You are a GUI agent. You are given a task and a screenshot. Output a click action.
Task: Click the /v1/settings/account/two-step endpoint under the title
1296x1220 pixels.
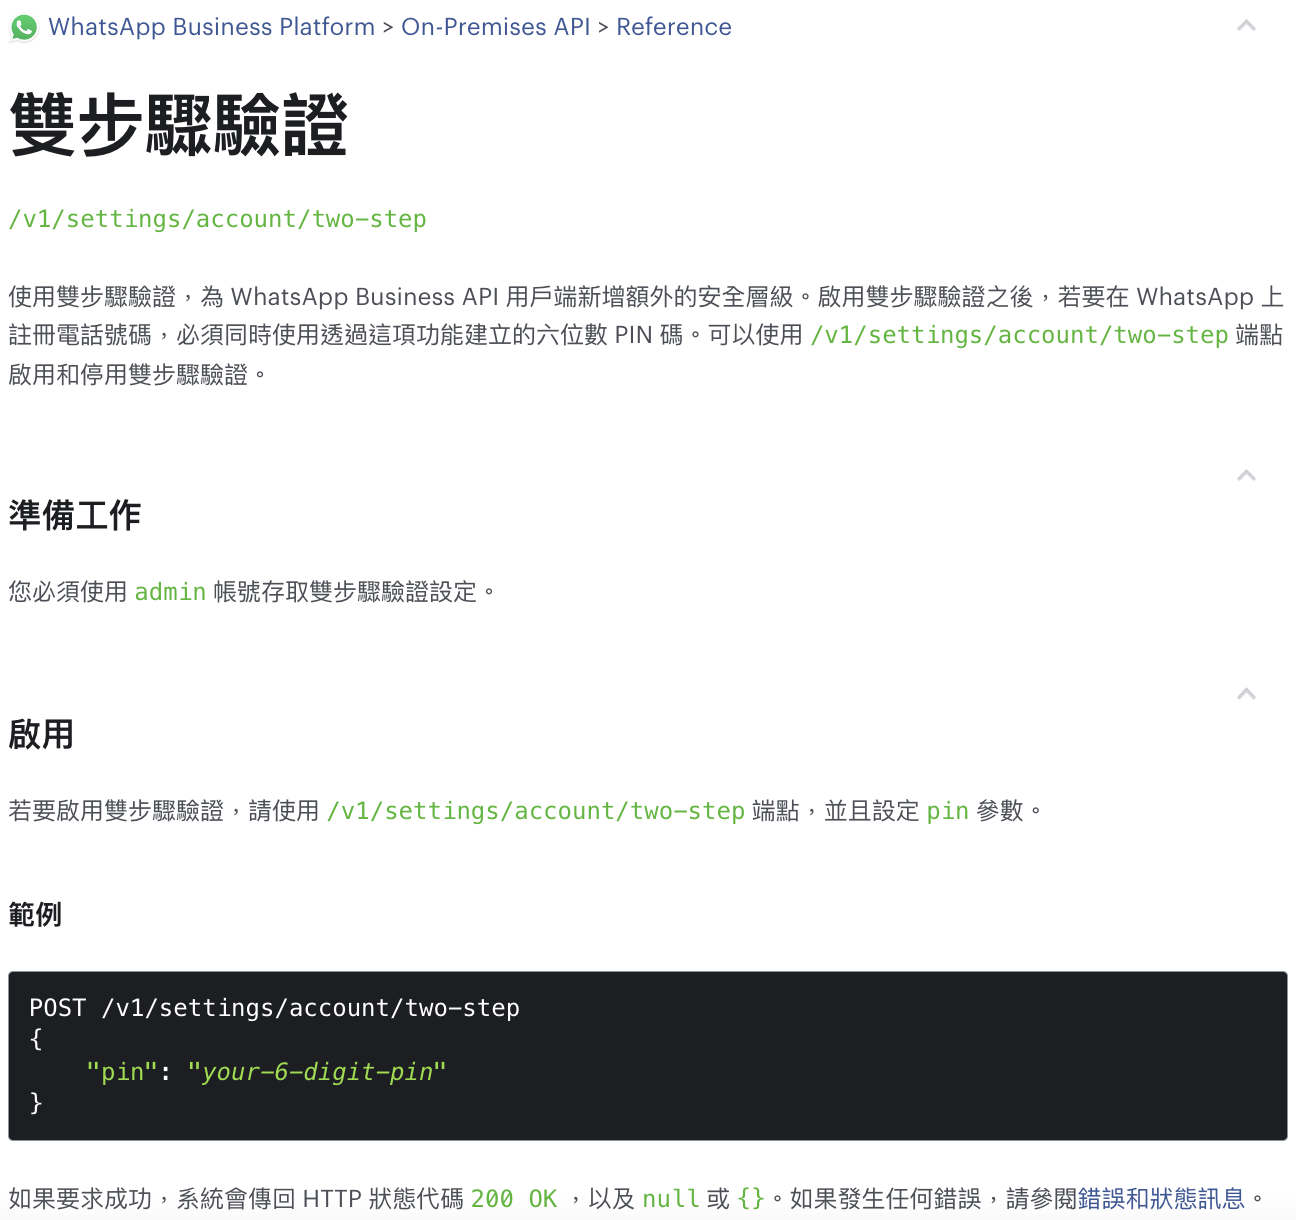pos(218,219)
